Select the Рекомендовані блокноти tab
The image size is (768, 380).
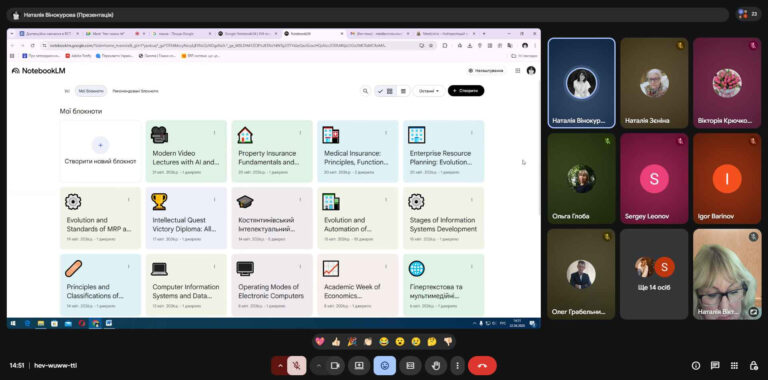point(135,91)
